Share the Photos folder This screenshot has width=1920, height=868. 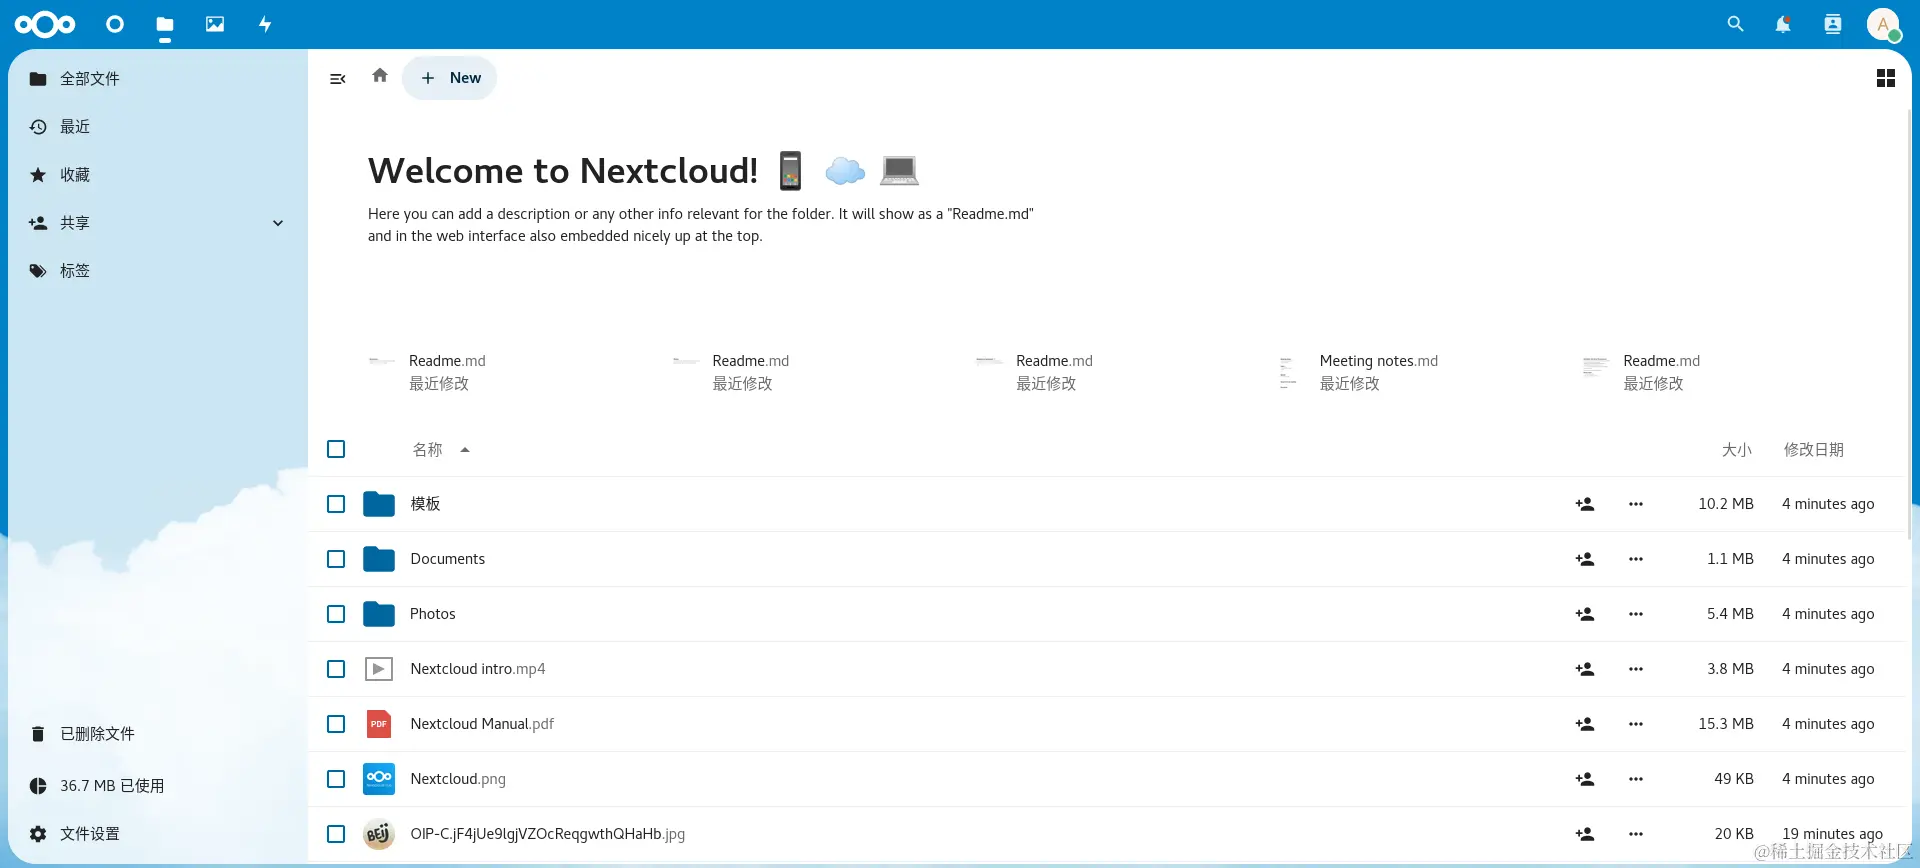click(1585, 614)
